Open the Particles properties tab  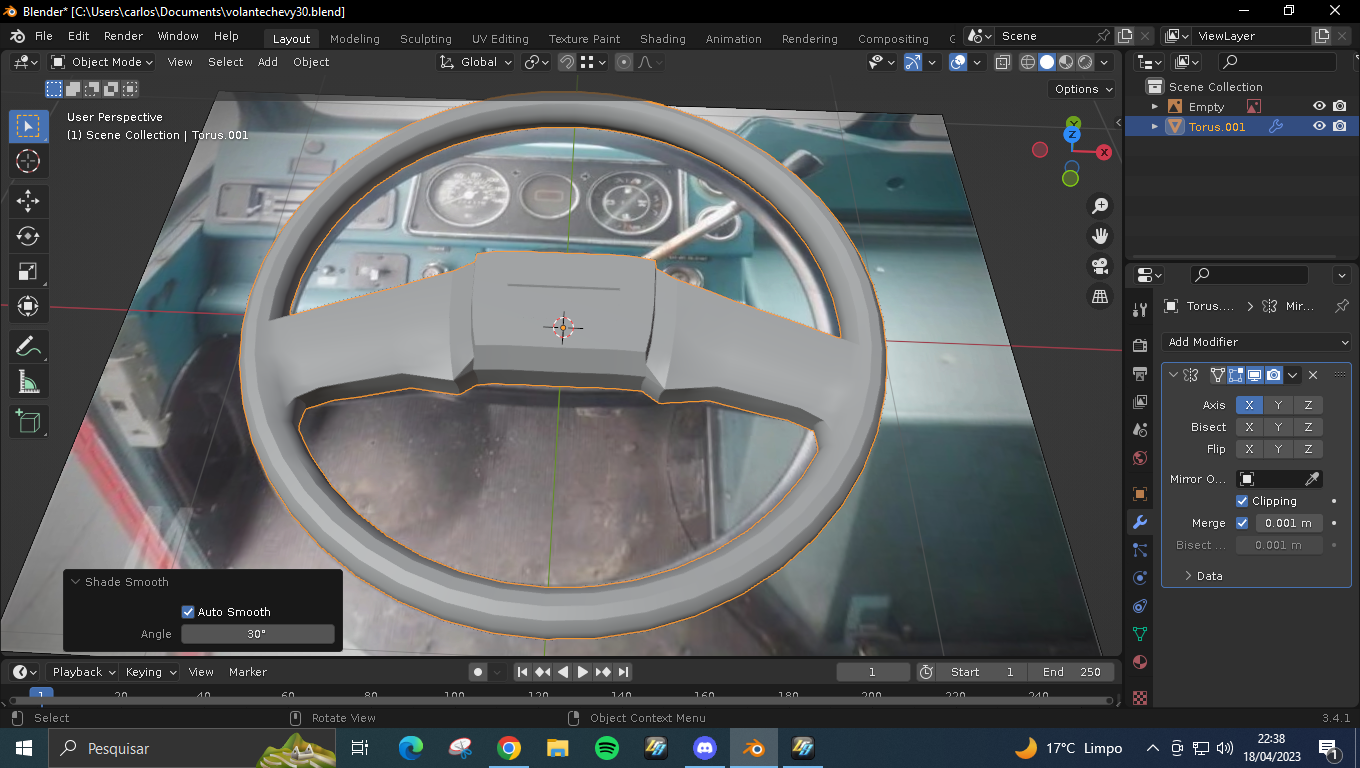(x=1139, y=550)
